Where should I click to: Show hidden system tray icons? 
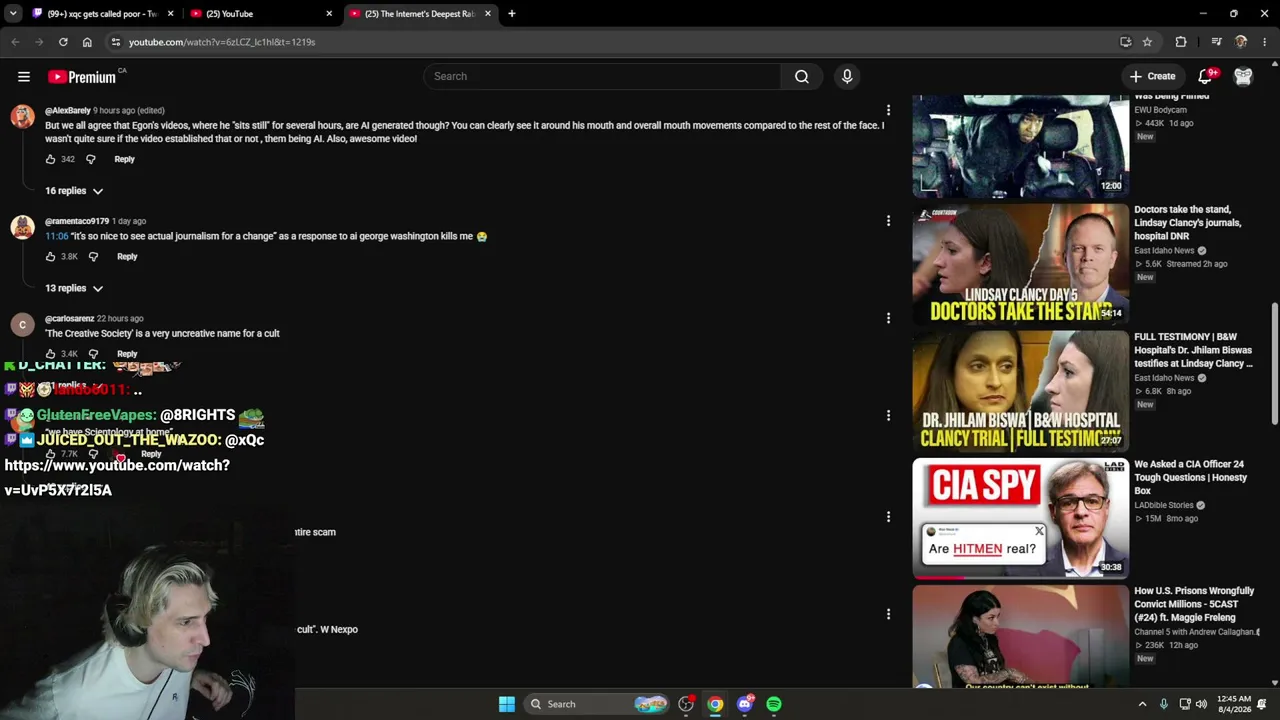[x=1142, y=704]
